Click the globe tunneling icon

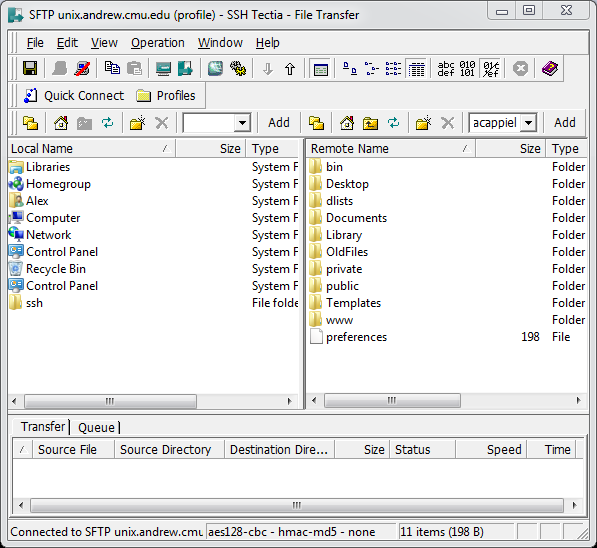coord(215,69)
